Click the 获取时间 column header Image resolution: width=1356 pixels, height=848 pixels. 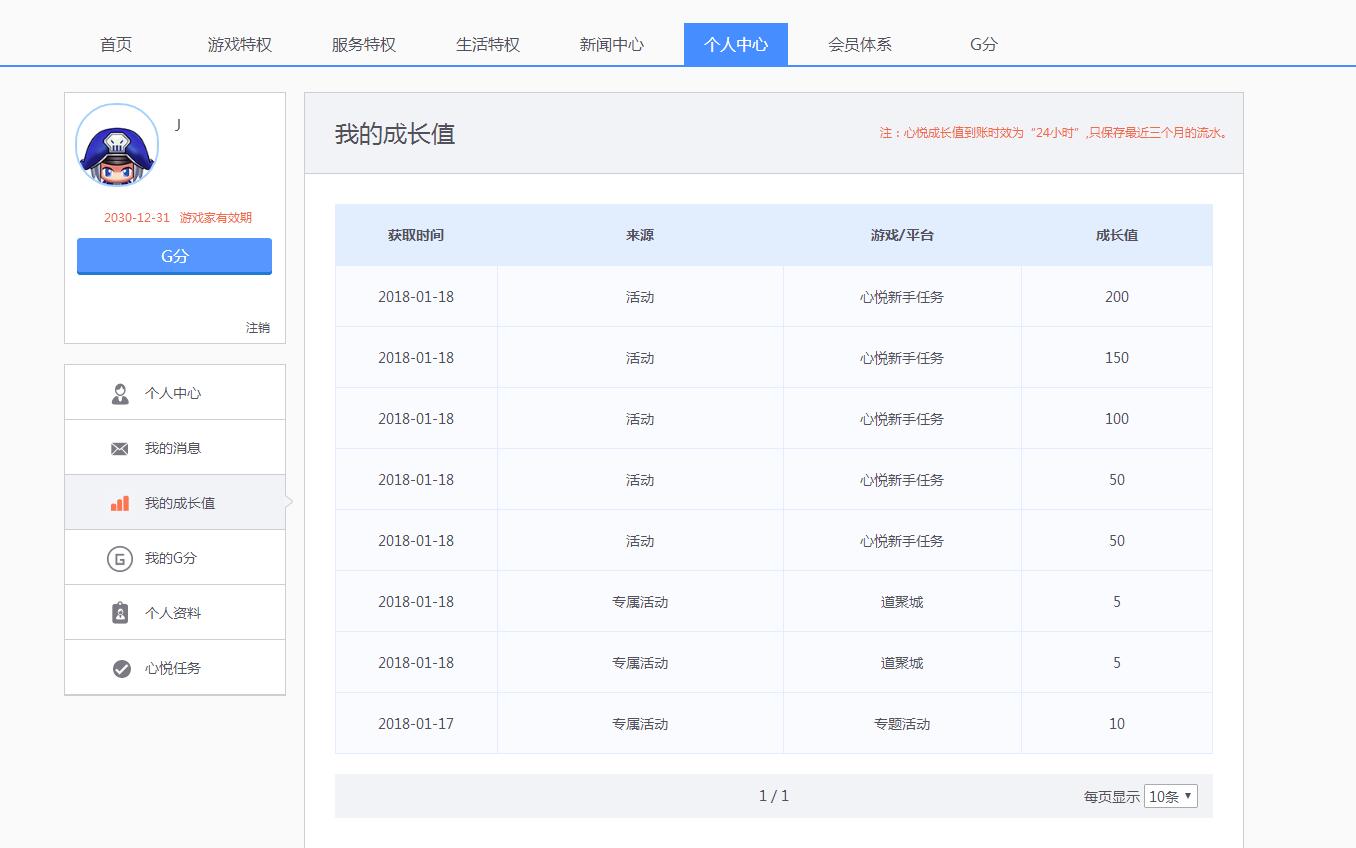[x=416, y=236]
